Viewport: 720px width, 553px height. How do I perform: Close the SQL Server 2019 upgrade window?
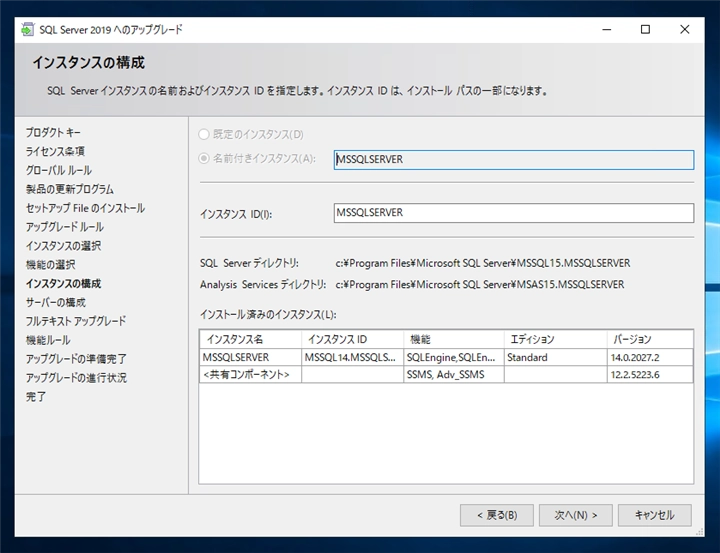684,29
